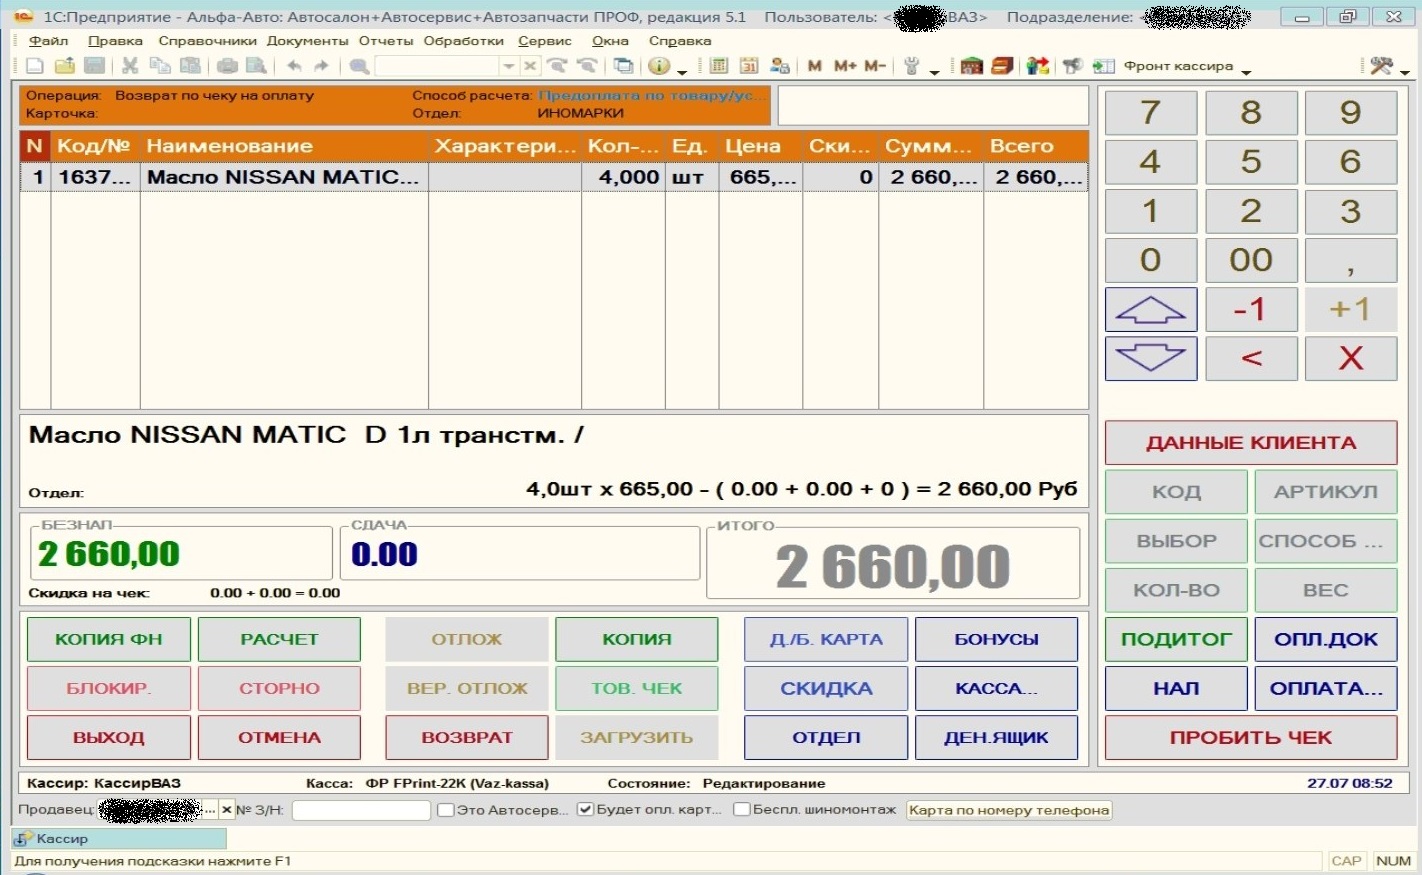Viewport: 1422px width, 875px height.
Task: Click the Open folder toolbar icon
Action: tap(64, 66)
